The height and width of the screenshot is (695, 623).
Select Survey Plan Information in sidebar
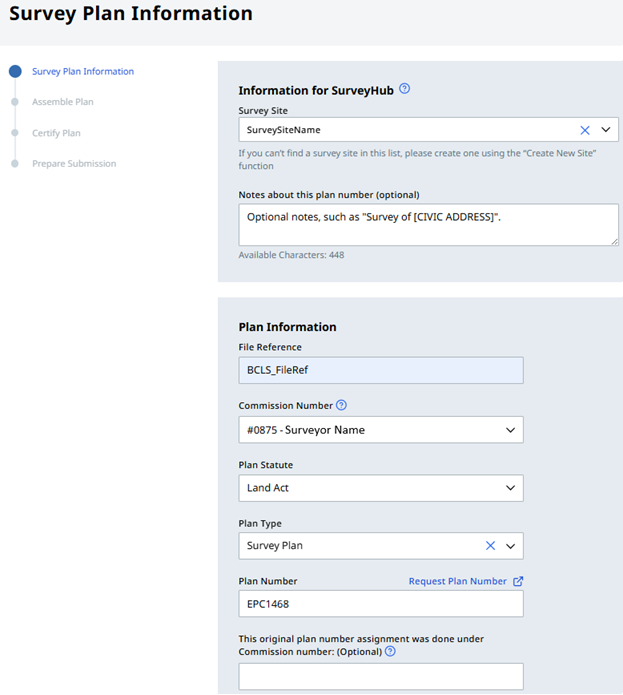click(x=82, y=72)
